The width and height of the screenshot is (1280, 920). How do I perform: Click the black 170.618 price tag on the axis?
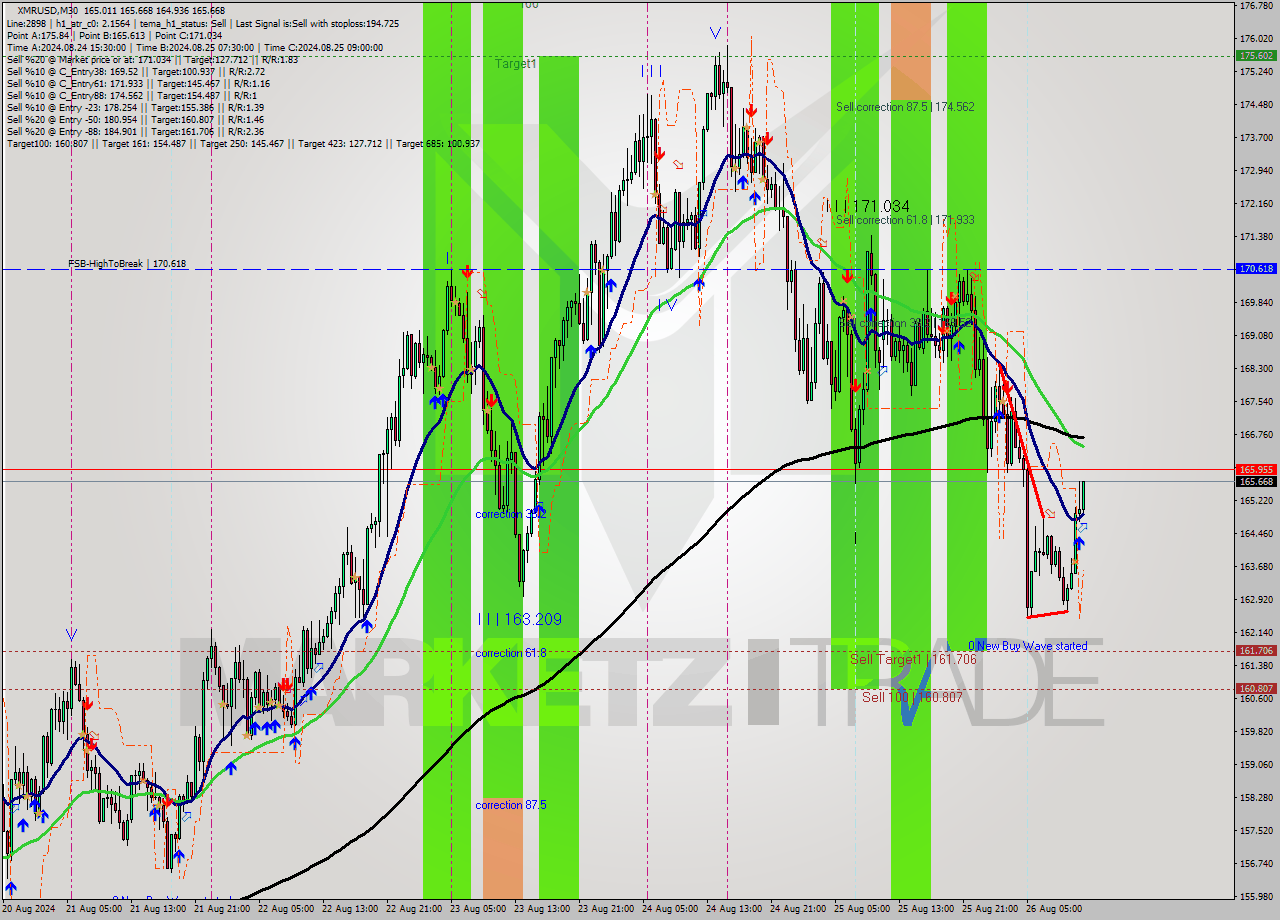click(x=1256, y=269)
